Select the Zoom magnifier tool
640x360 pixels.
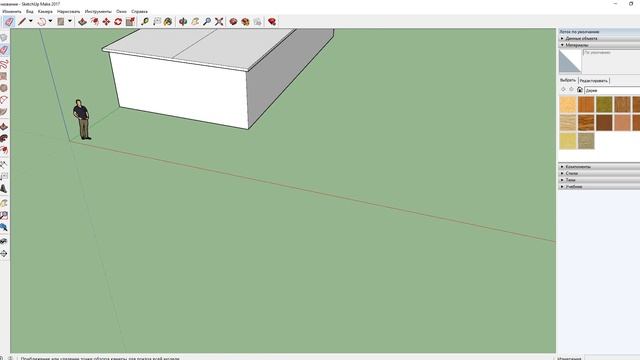[x=207, y=22]
